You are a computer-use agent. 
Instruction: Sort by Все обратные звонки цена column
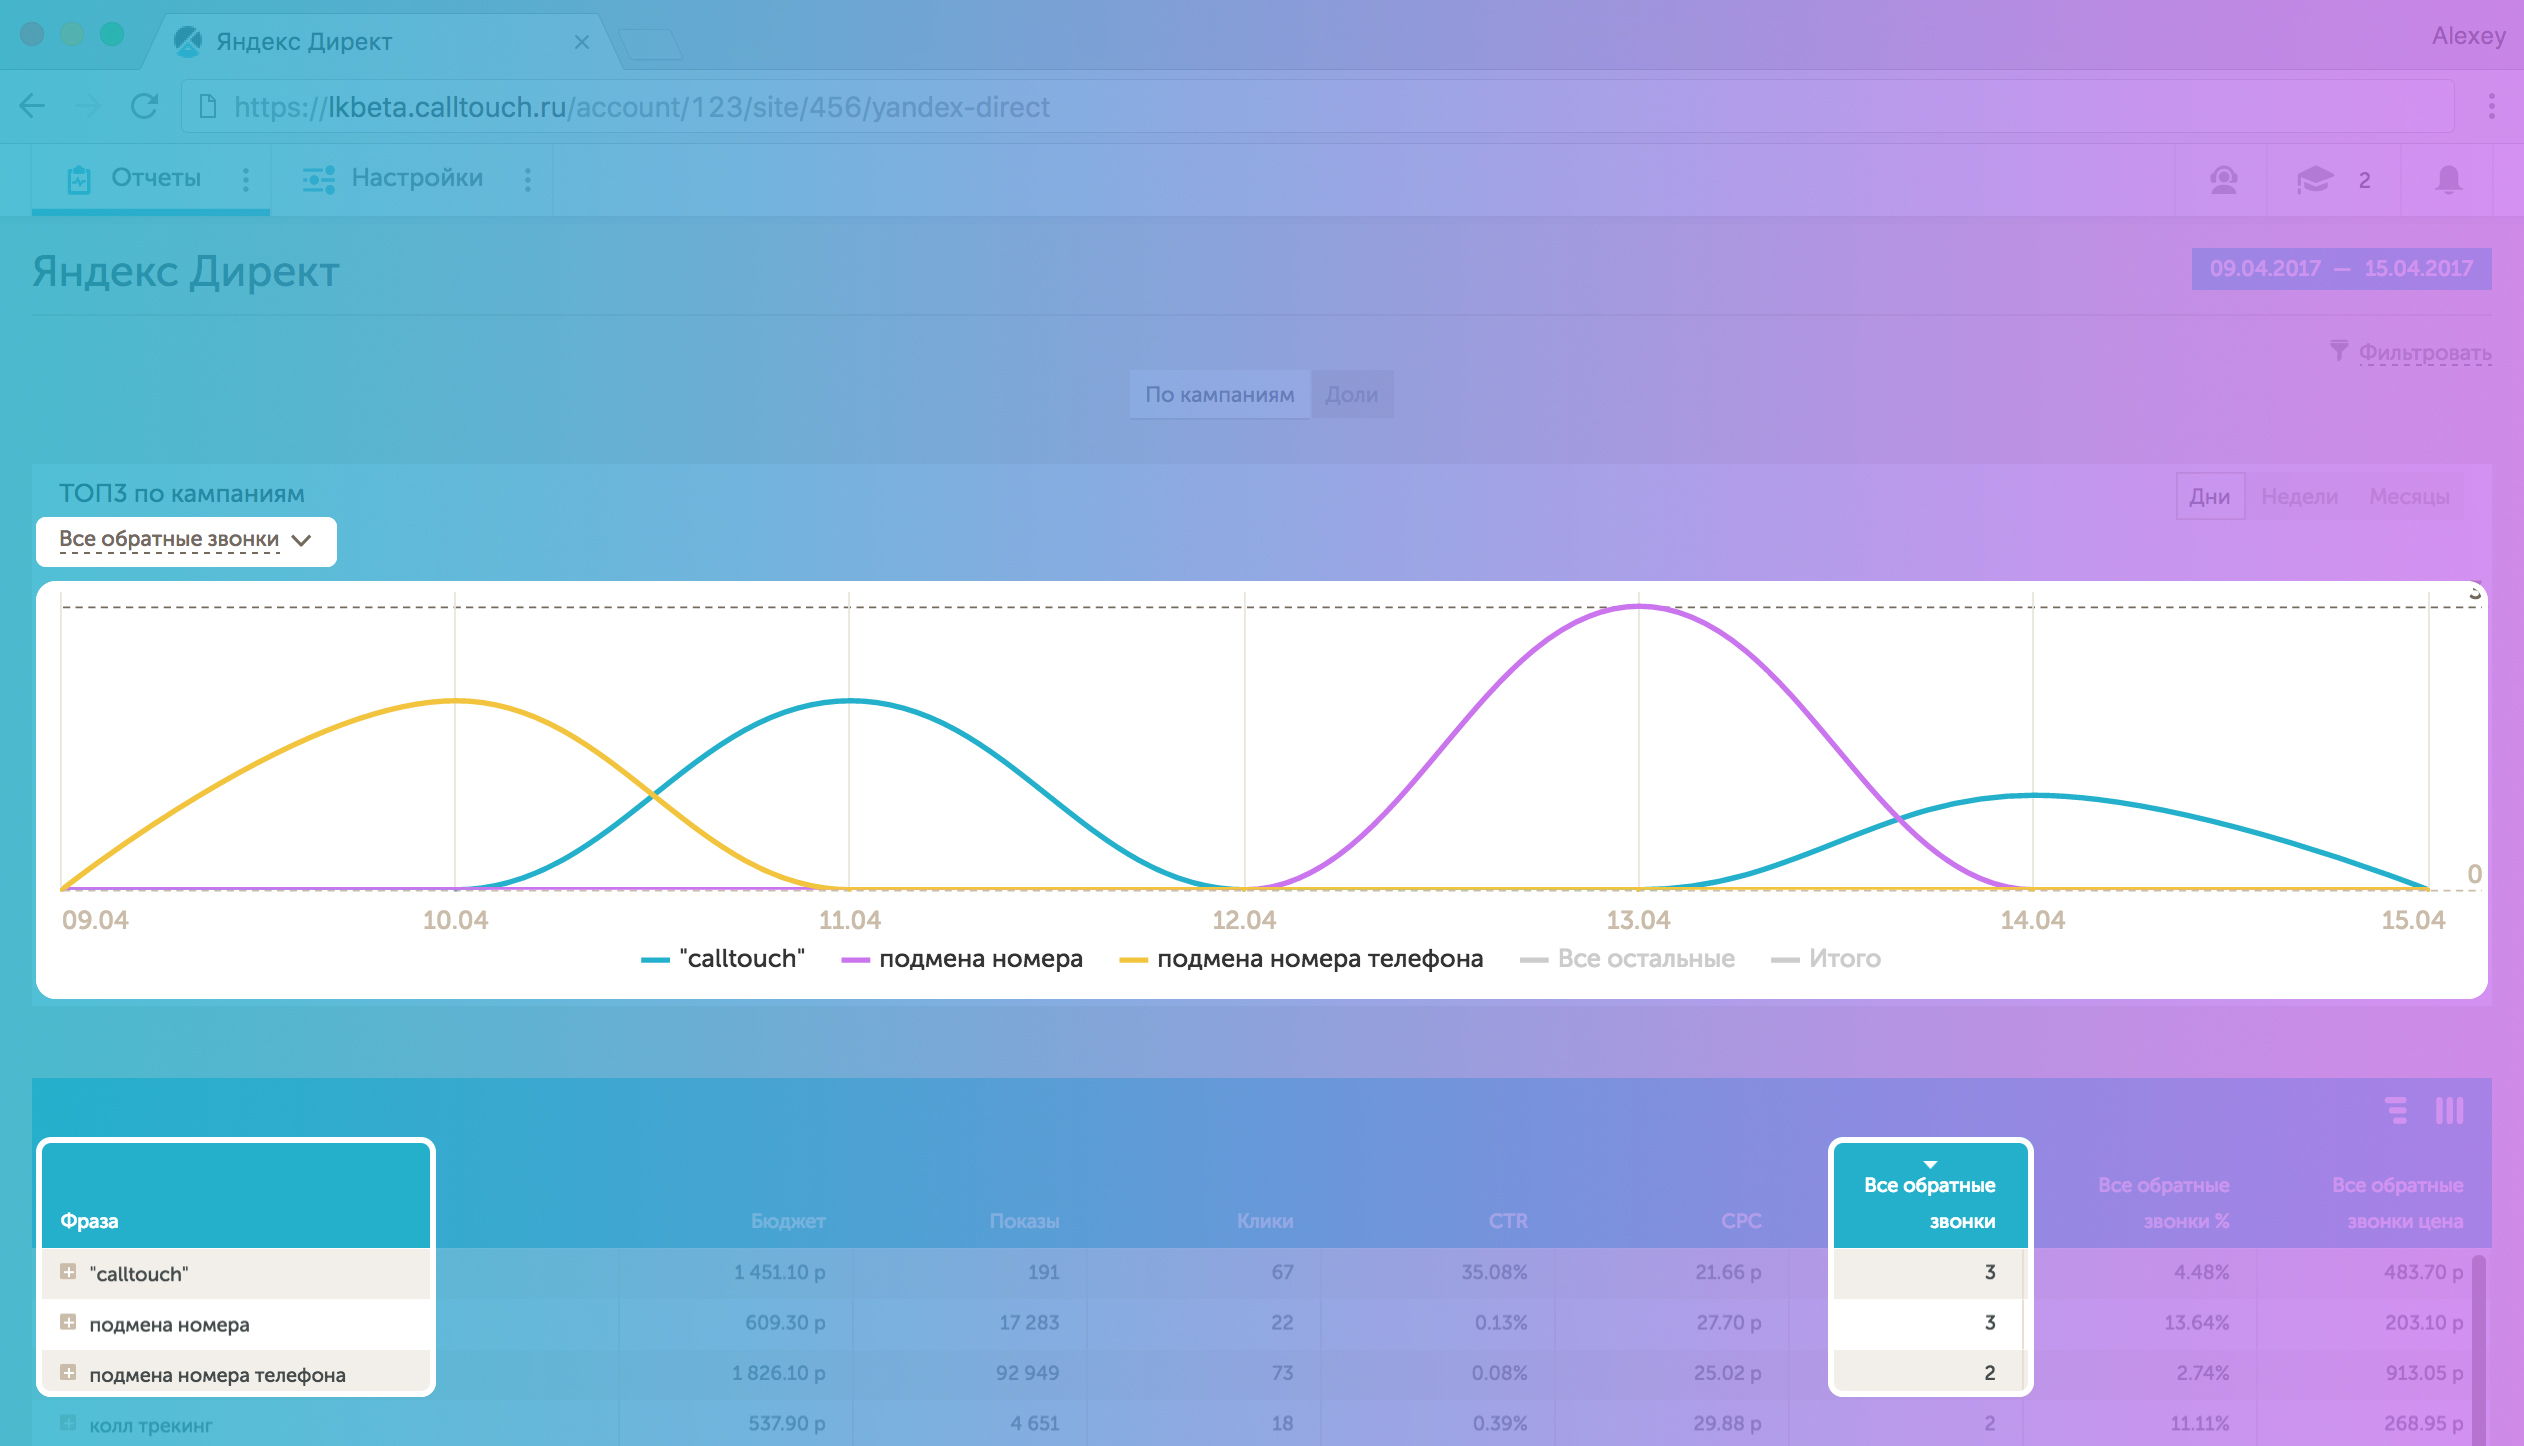pyautogui.click(x=2398, y=1203)
